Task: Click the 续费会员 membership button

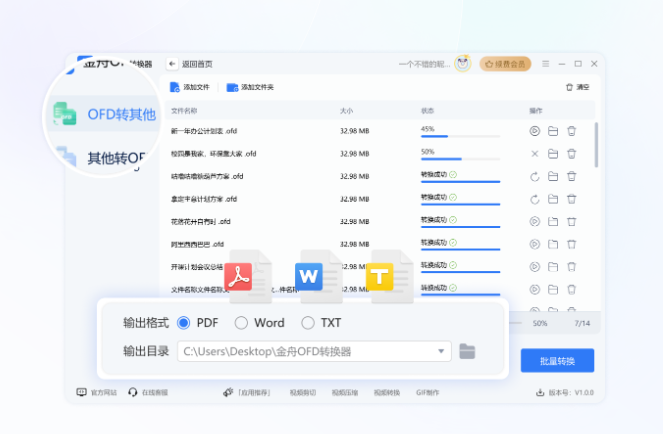Action: pyautogui.click(x=505, y=64)
